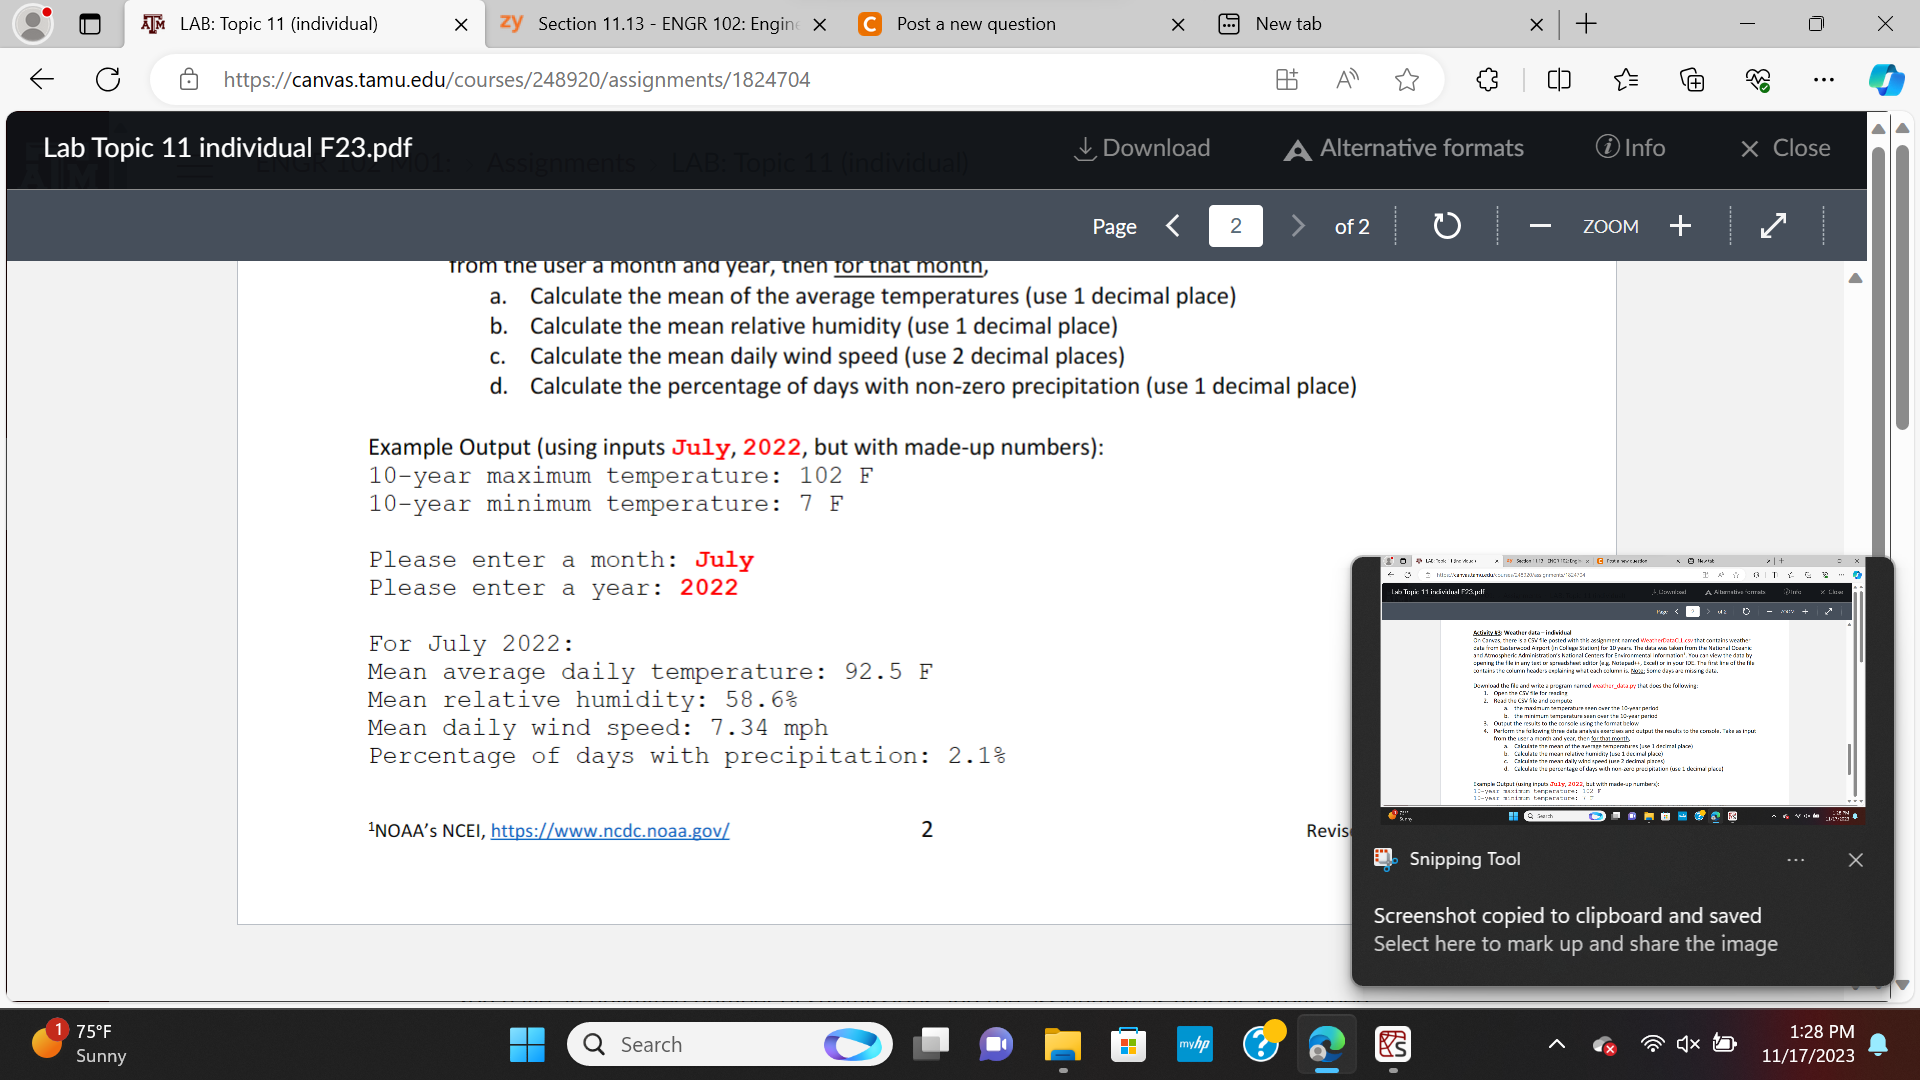Open File Explorer from taskbar
The height and width of the screenshot is (1080, 1920).
(x=1062, y=1045)
